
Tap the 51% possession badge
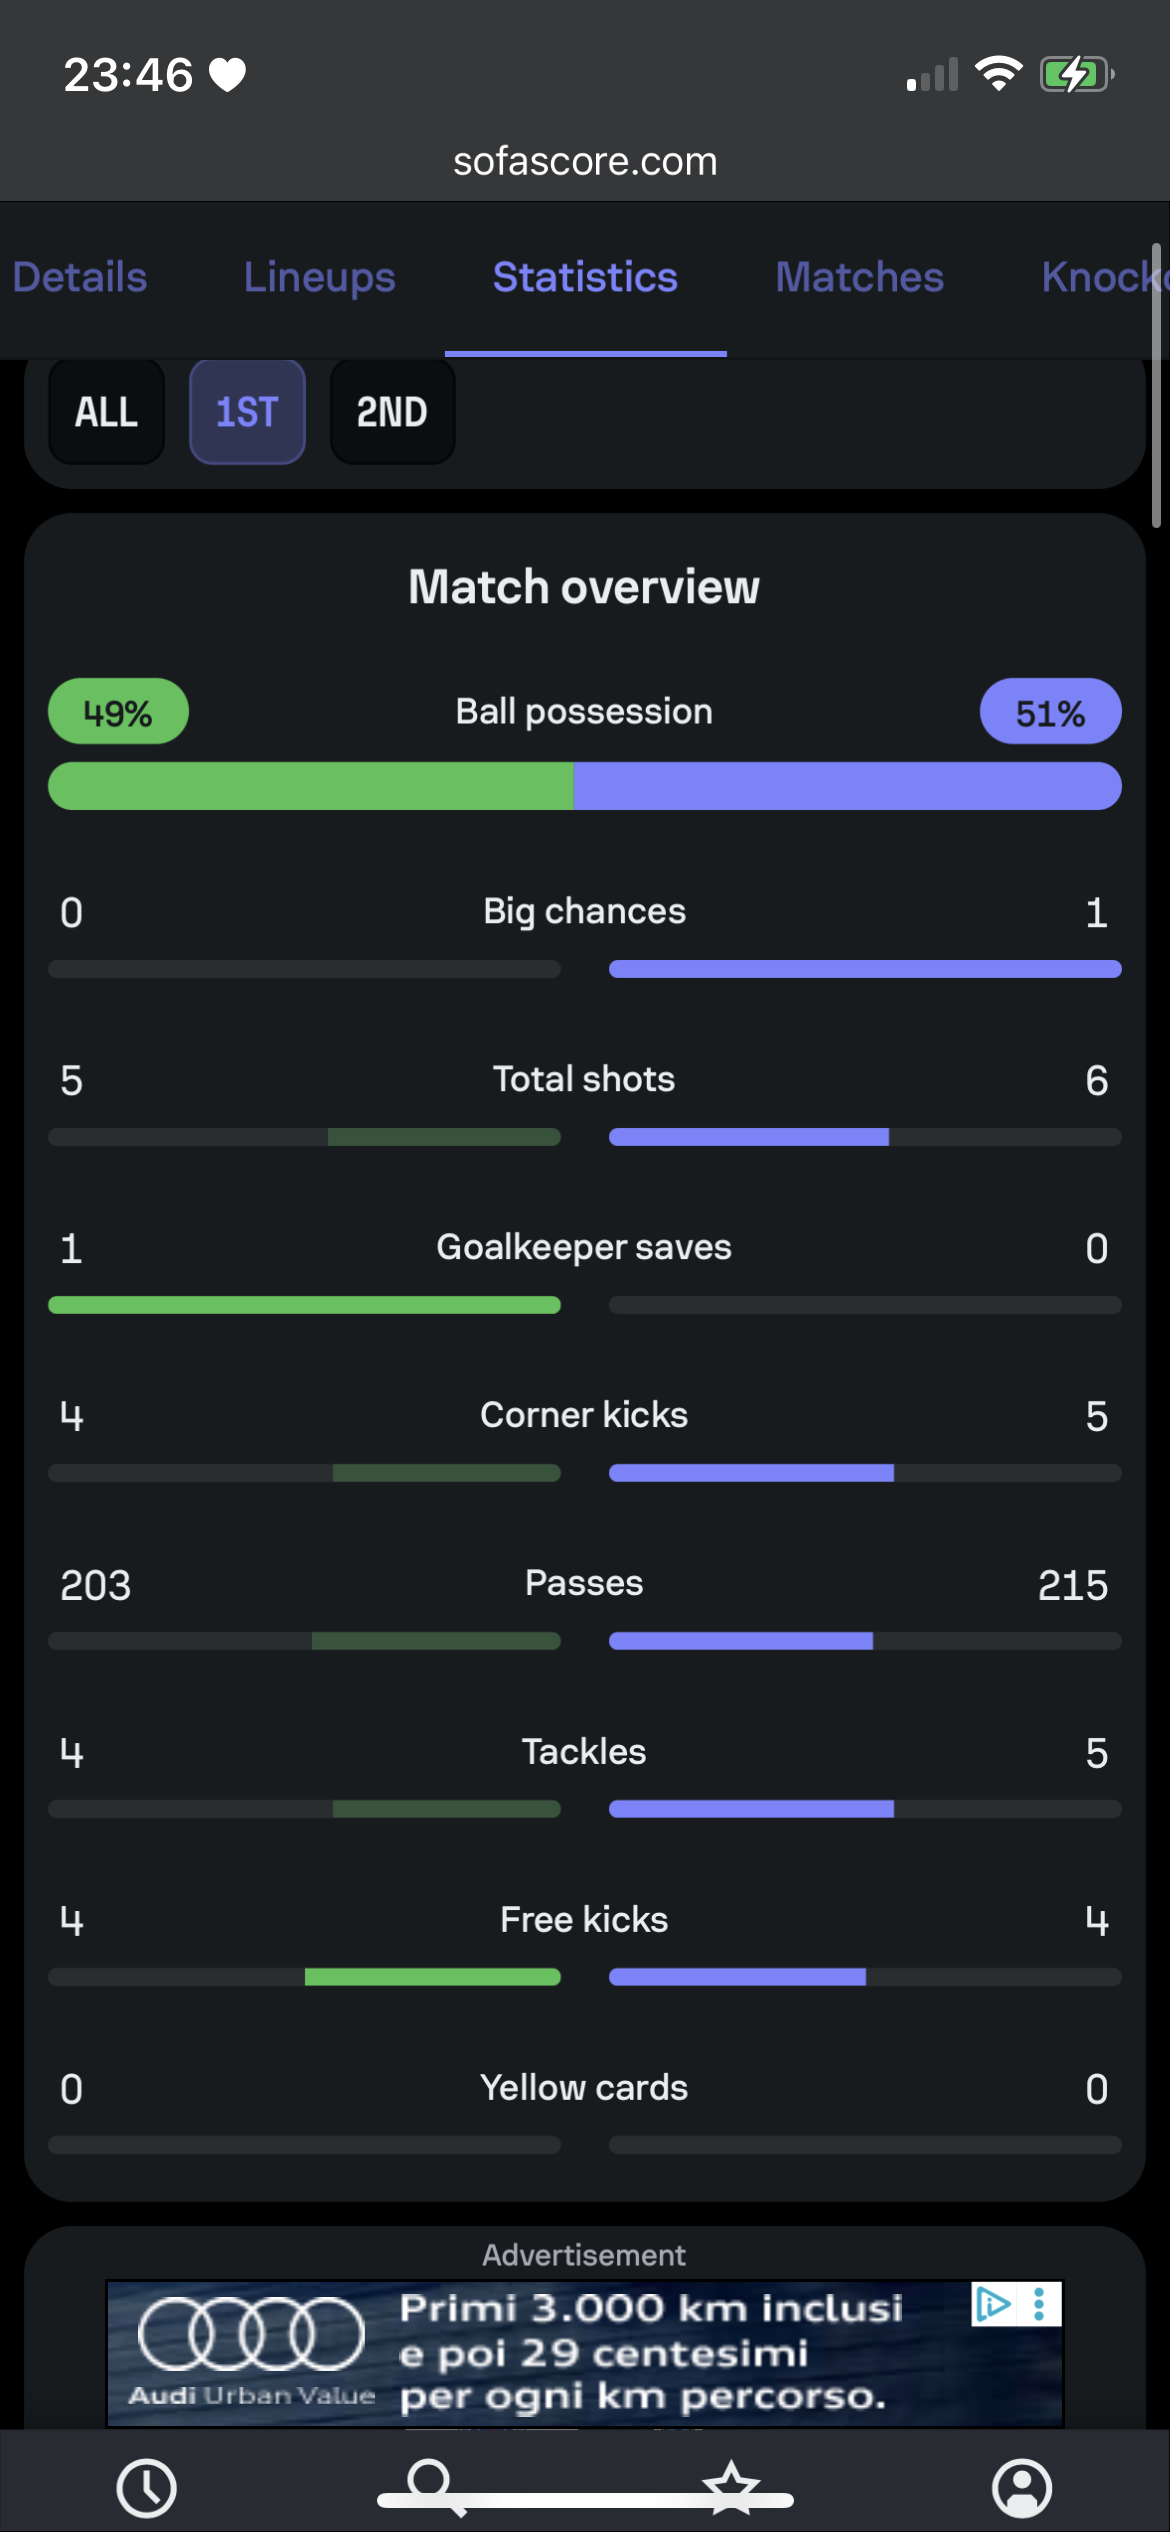tap(1050, 712)
